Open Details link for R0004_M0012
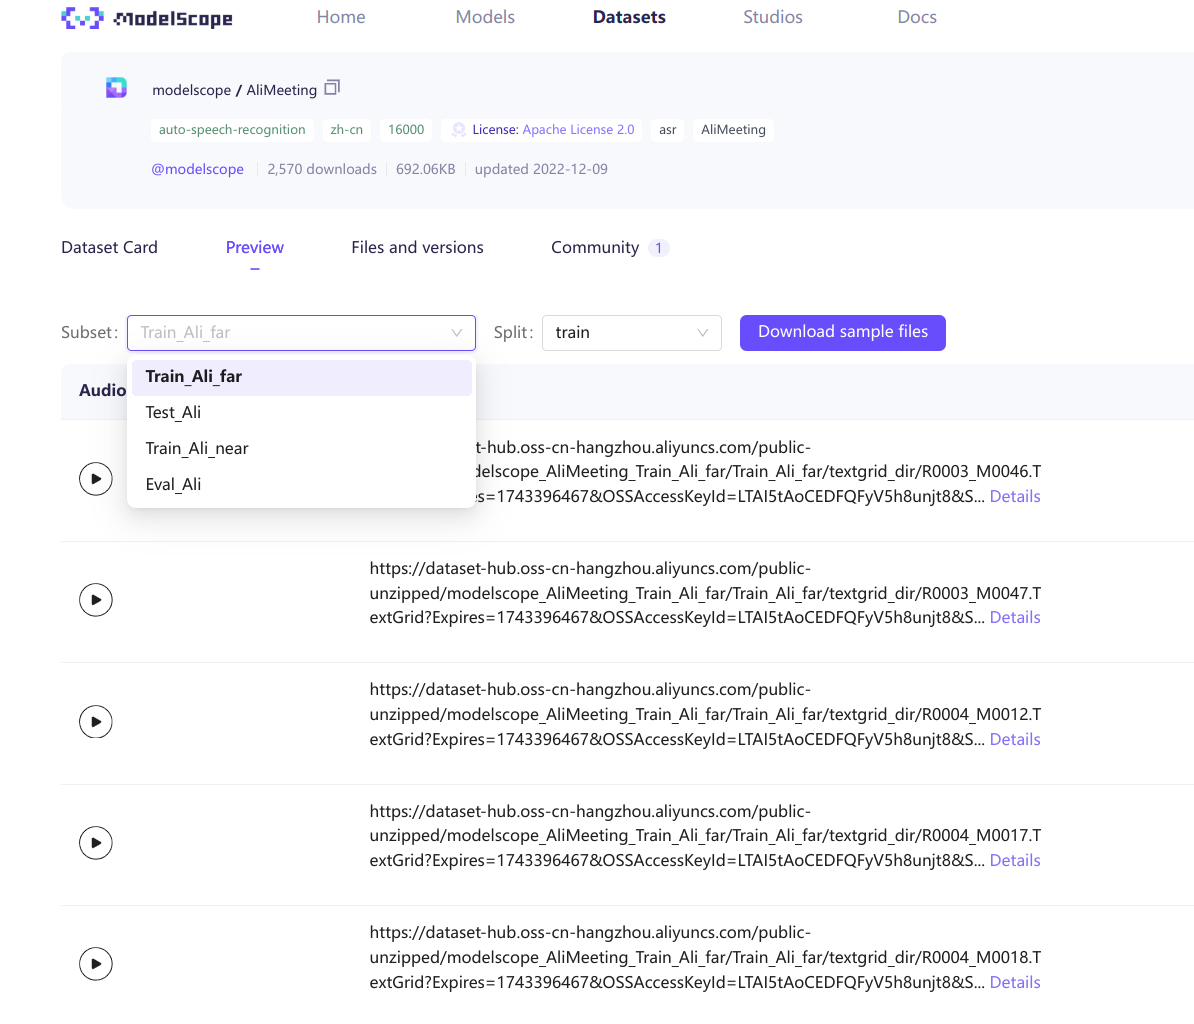Image resolution: width=1194 pixels, height=1024 pixels. coord(1014,739)
